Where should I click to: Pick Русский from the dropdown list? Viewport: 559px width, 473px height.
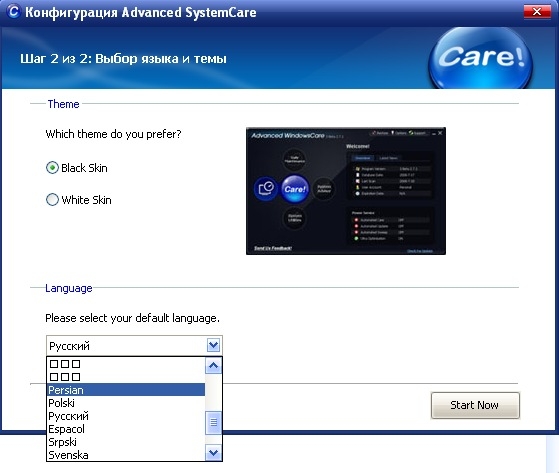pos(126,416)
